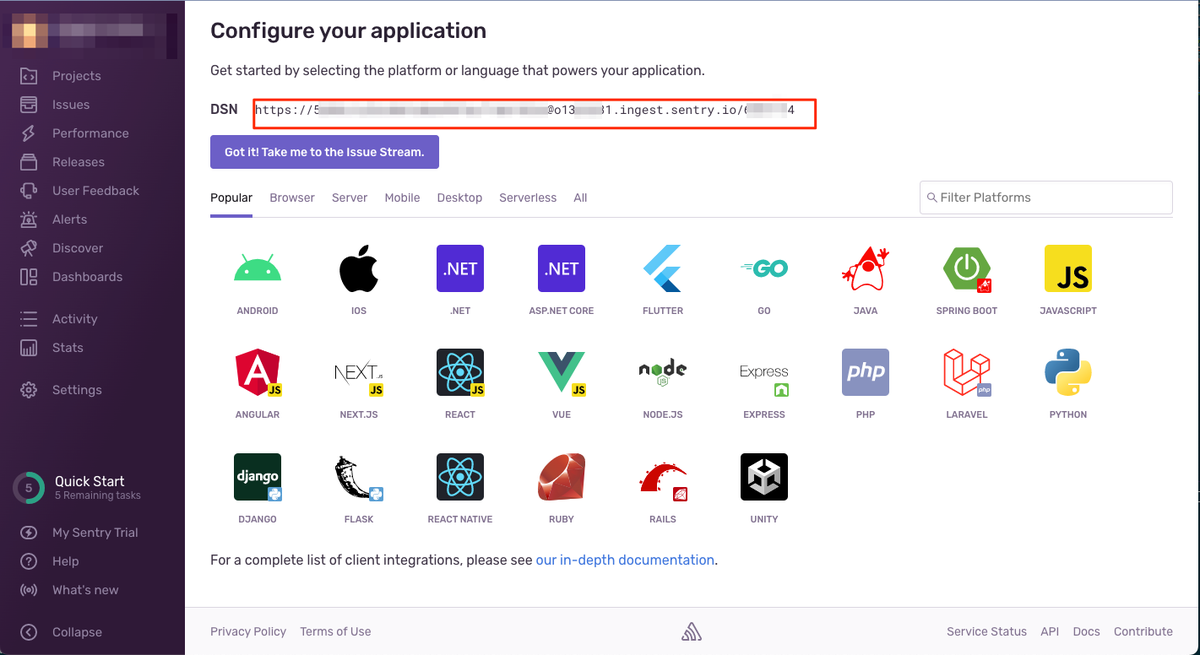Choose the React platform icon
This screenshot has width=1200, height=655.
point(460,372)
